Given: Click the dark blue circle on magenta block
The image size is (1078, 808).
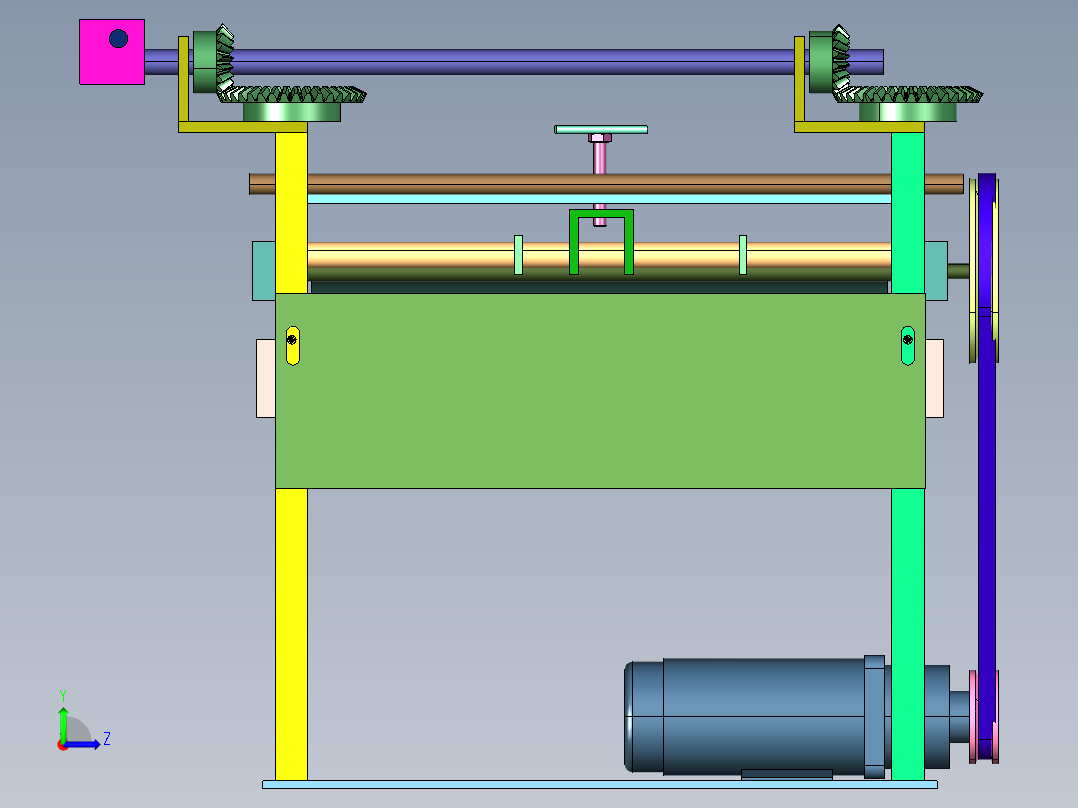Looking at the screenshot, I should click(118, 39).
